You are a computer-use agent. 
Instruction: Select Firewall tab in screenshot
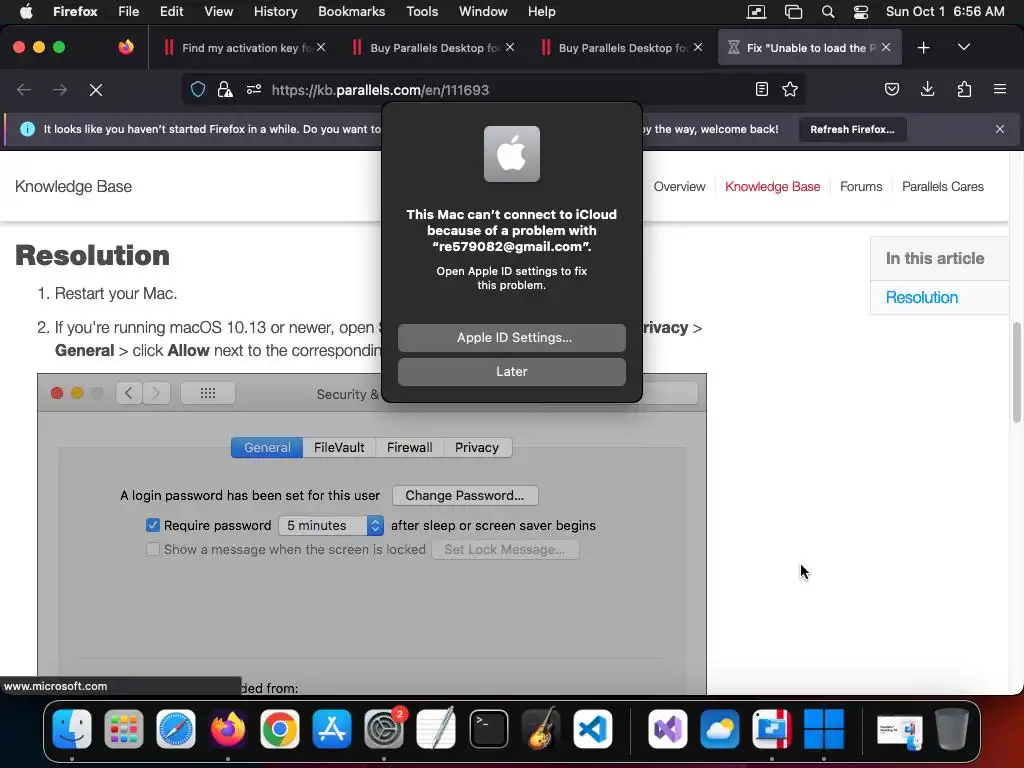point(409,447)
